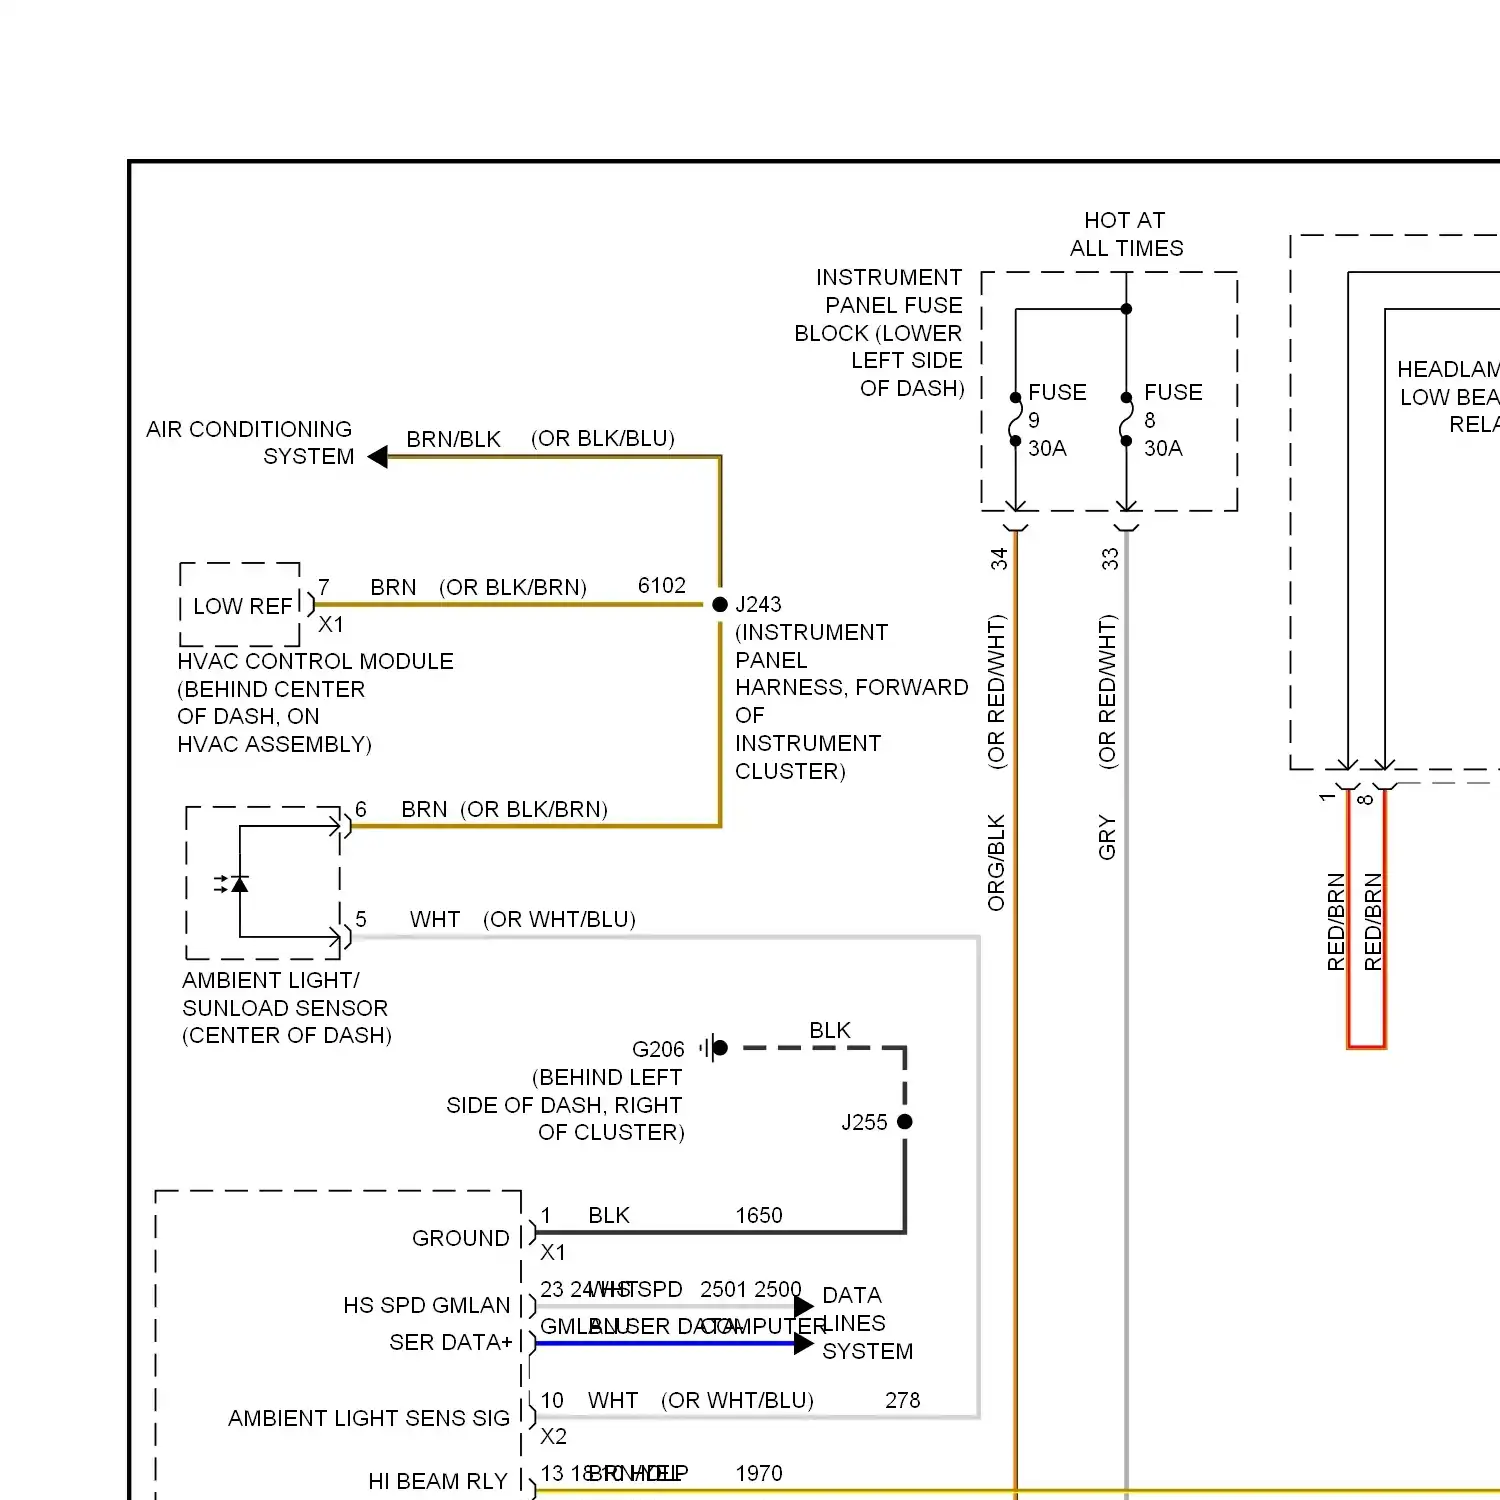Click the X2 connector label

tap(553, 1436)
